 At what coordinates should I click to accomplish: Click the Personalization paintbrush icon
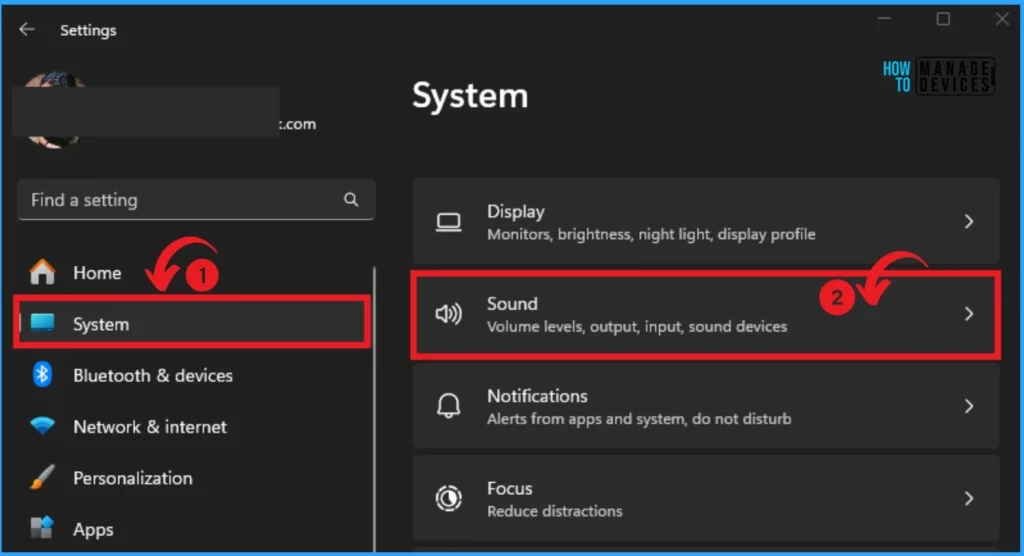42,478
